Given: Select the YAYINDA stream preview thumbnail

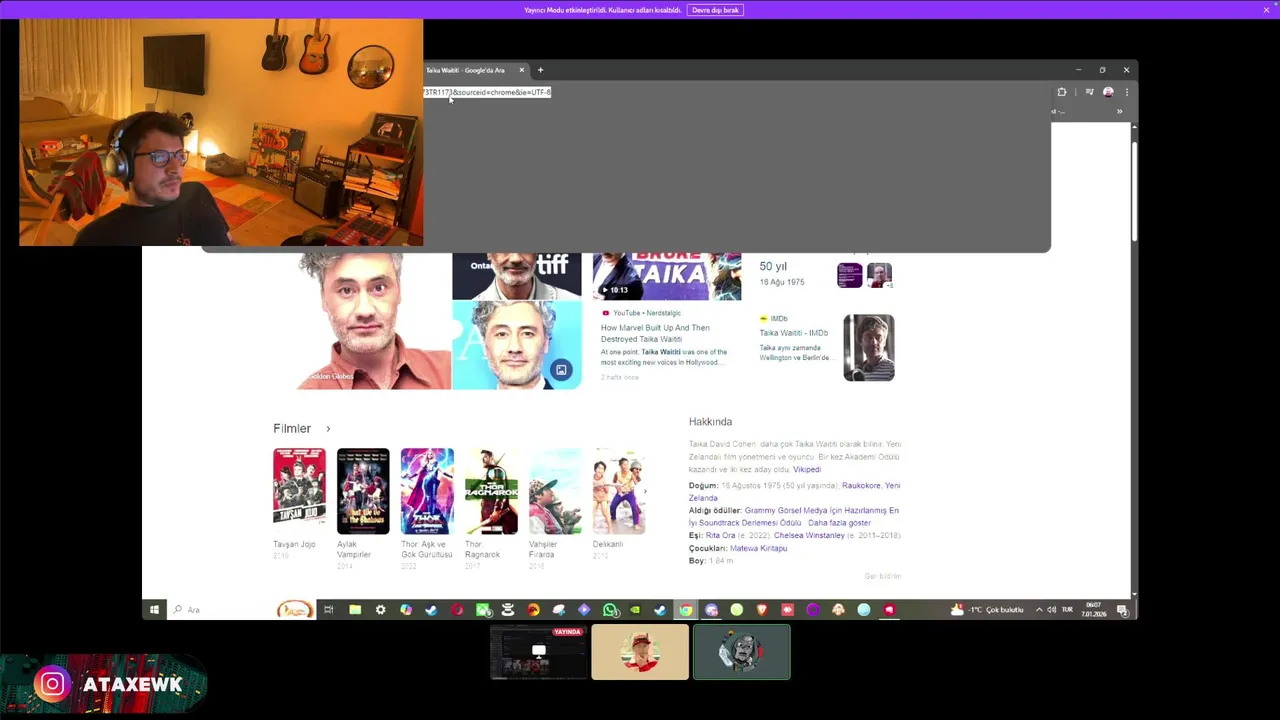Looking at the screenshot, I should click(x=538, y=652).
